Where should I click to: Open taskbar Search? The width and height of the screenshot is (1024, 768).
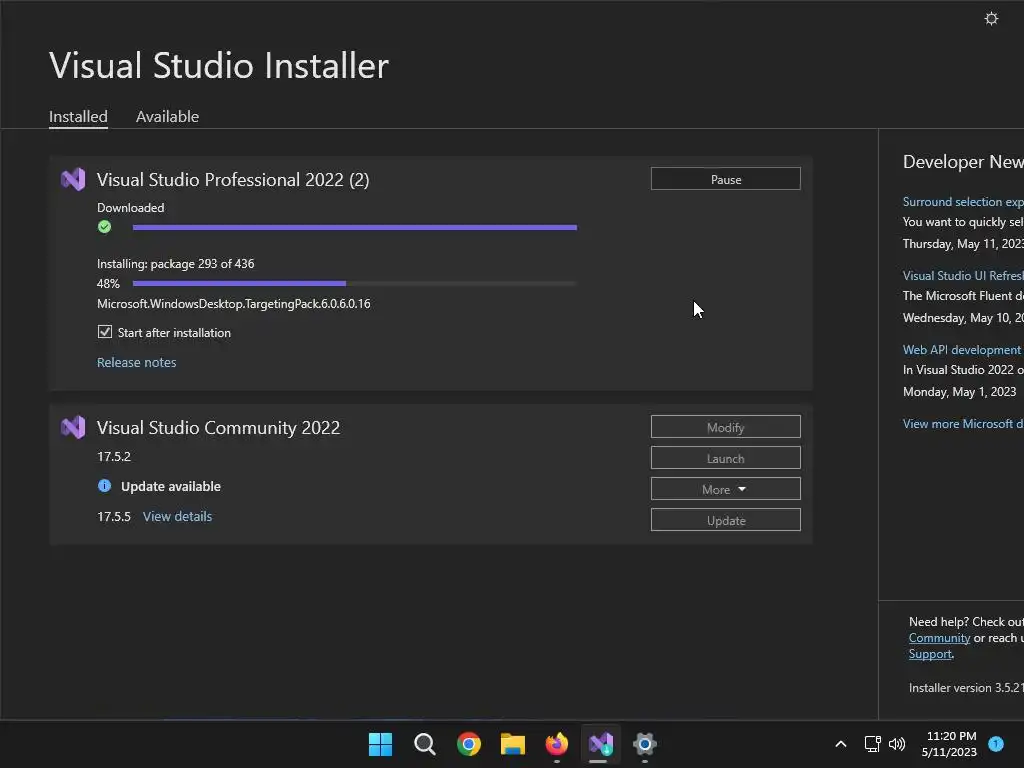pos(424,744)
